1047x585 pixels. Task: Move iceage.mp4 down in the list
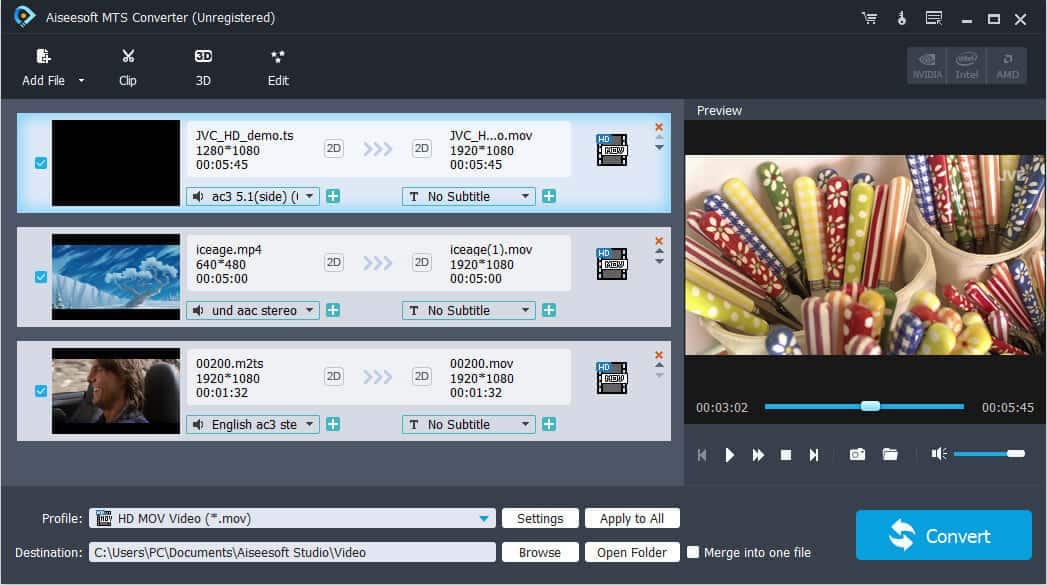pos(659,262)
